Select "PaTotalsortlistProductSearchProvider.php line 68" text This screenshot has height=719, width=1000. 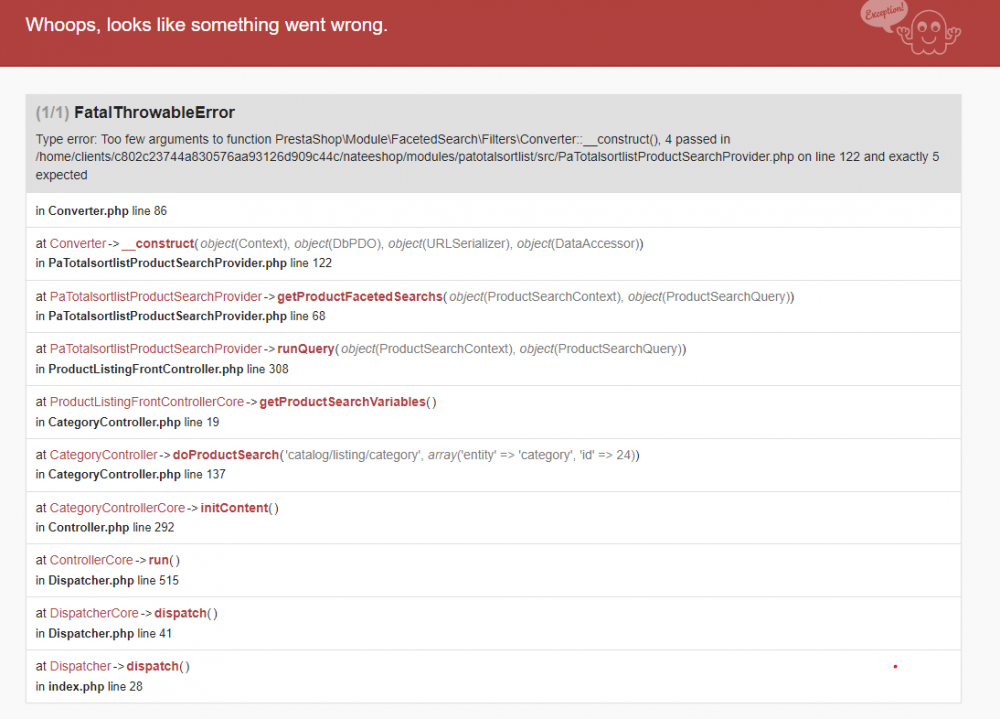tap(187, 316)
